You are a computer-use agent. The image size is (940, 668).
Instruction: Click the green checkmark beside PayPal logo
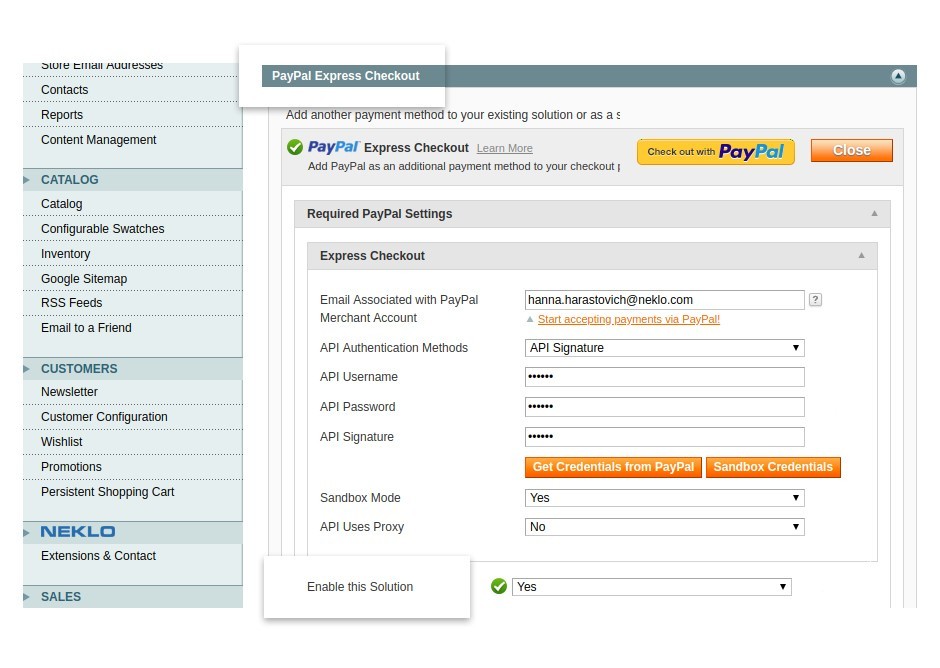click(294, 147)
